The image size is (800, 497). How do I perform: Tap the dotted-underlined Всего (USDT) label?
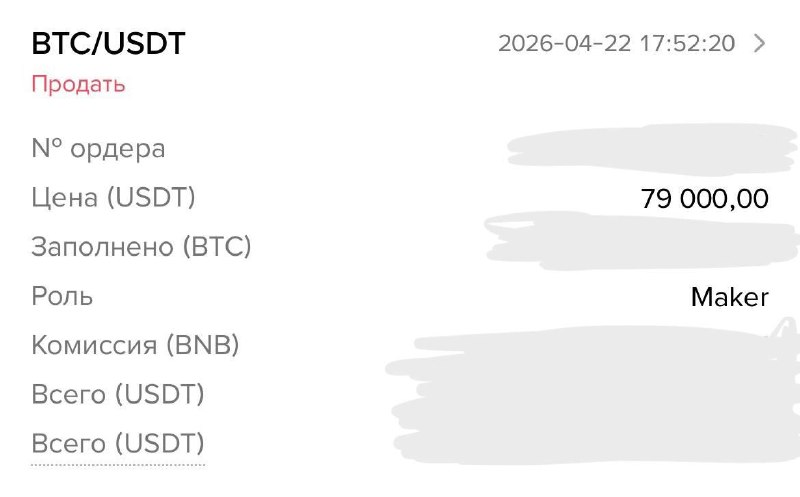[118, 444]
